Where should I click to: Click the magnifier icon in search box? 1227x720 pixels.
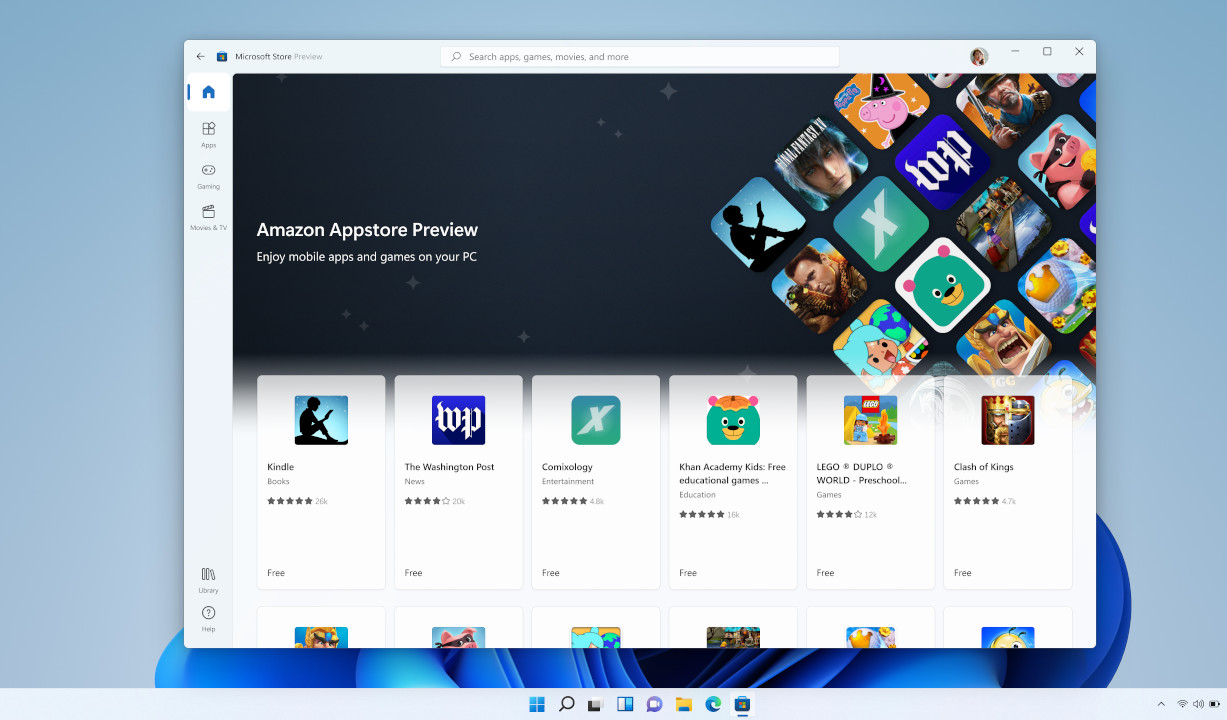point(456,57)
